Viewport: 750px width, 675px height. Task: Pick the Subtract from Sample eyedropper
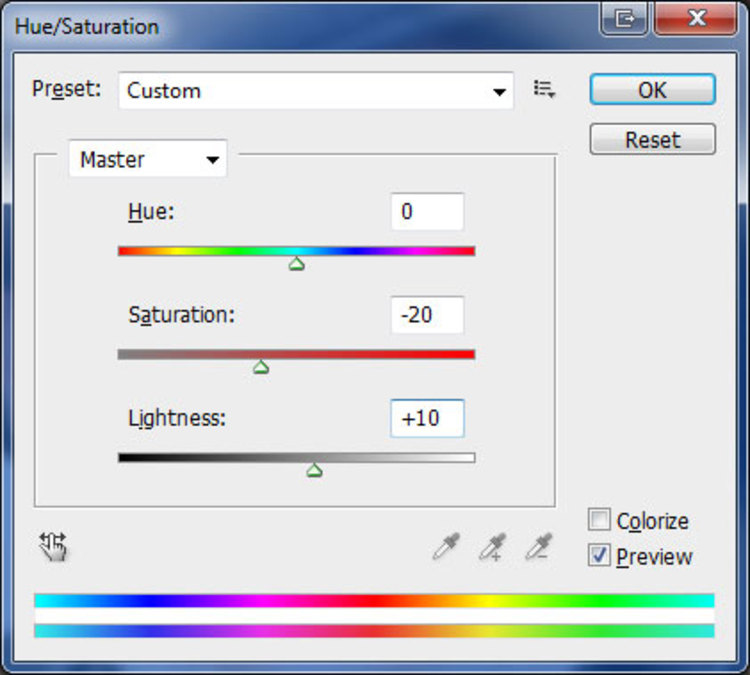(x=539, y=546)
